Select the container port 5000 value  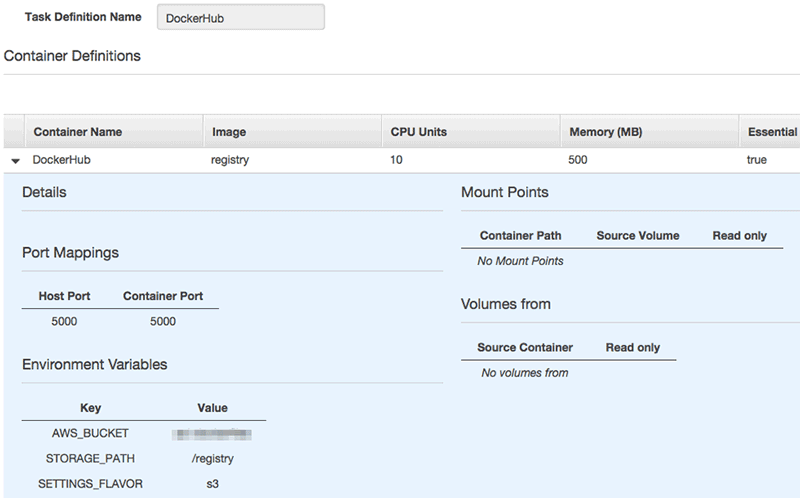[x=163, y=321]
